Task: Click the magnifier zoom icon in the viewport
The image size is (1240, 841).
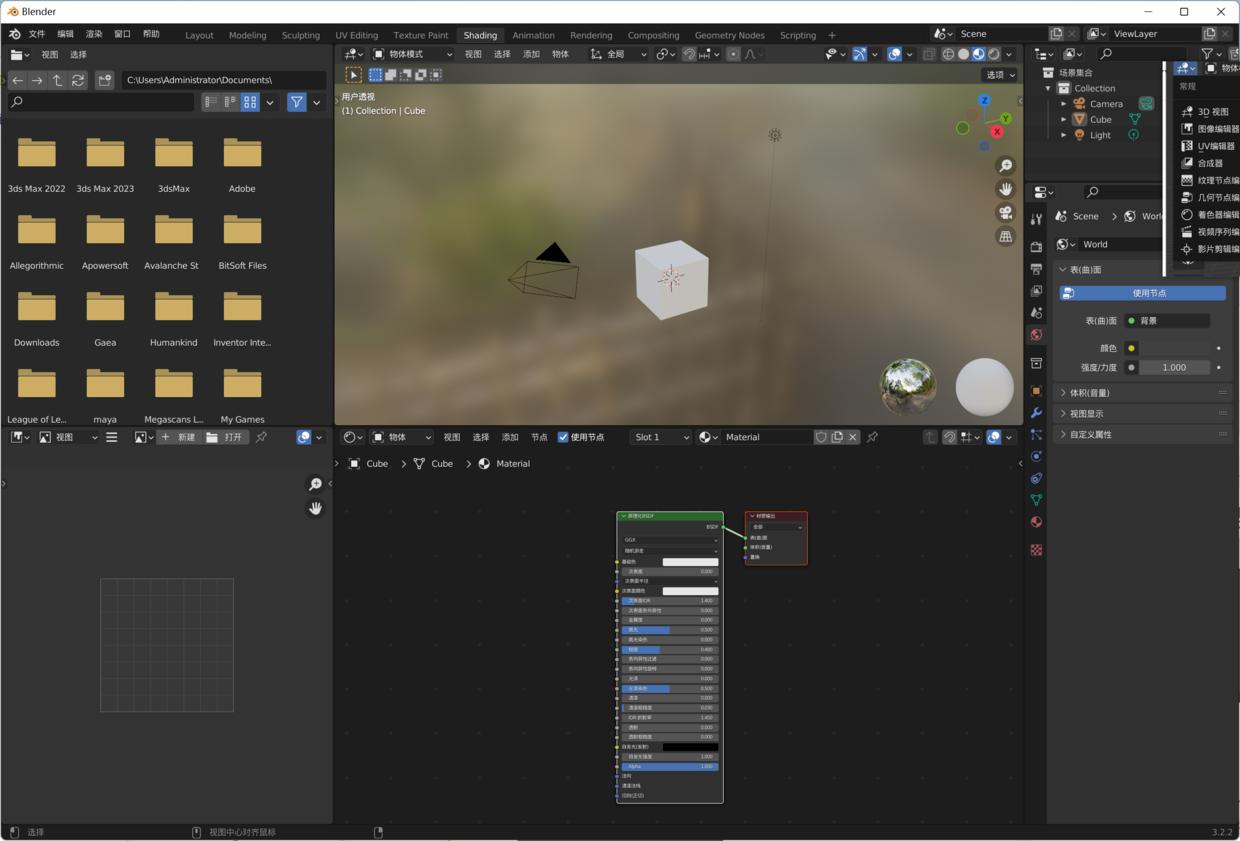Action: (x=1005, y=165)
